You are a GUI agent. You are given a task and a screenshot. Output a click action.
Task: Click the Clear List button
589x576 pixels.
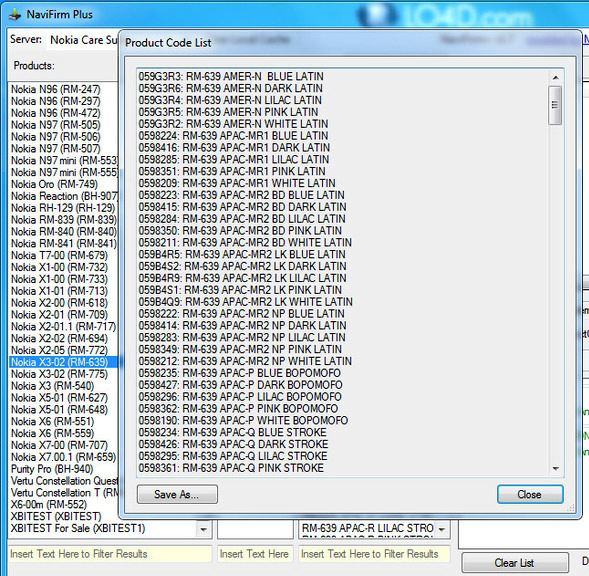click(x=515, y=563)
